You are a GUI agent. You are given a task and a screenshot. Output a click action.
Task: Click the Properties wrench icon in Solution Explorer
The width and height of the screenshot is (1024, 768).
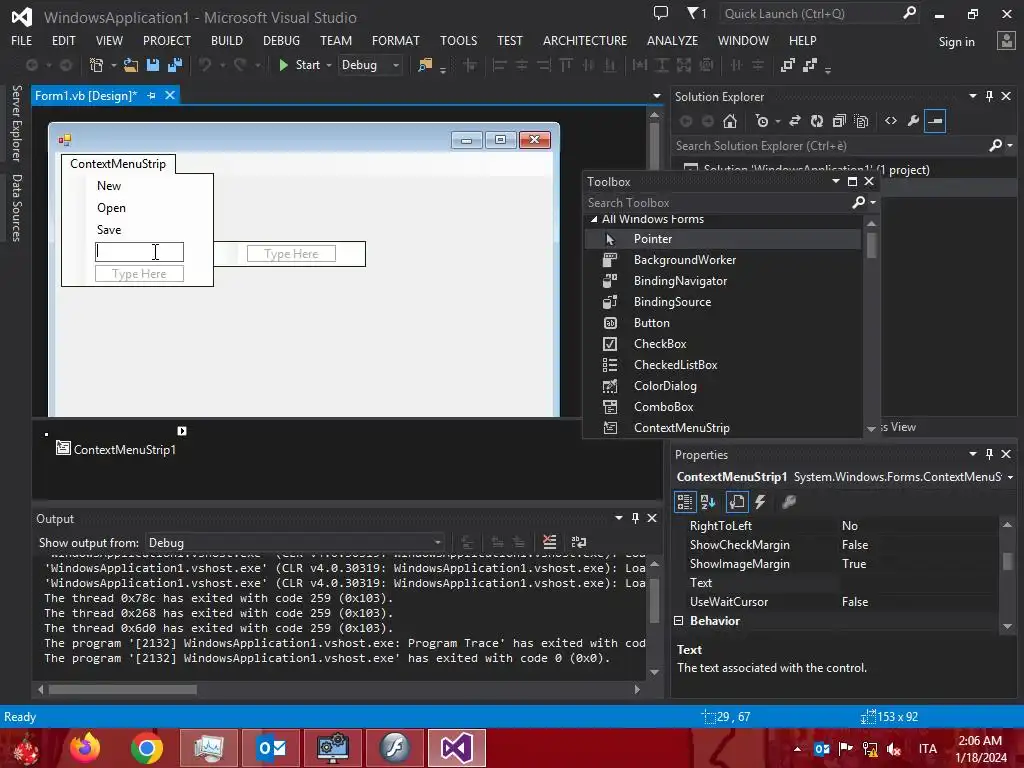click(x=913, y=121)
